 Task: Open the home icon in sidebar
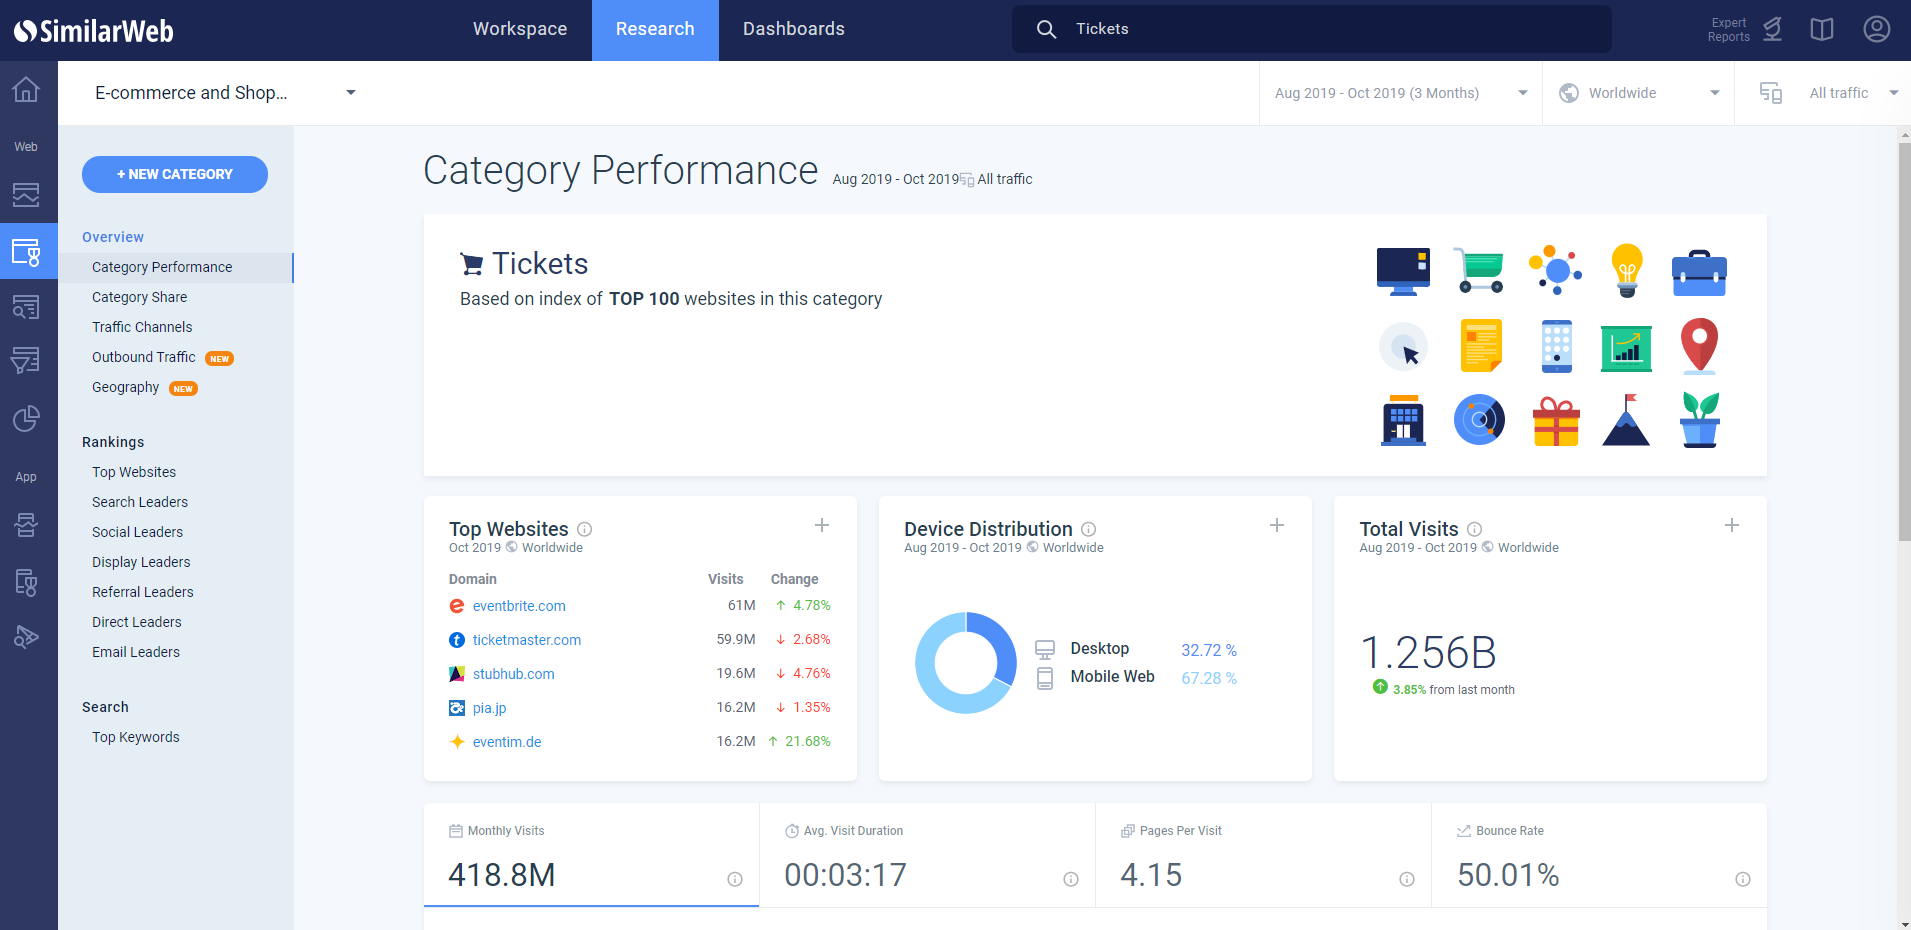[26, 90]
